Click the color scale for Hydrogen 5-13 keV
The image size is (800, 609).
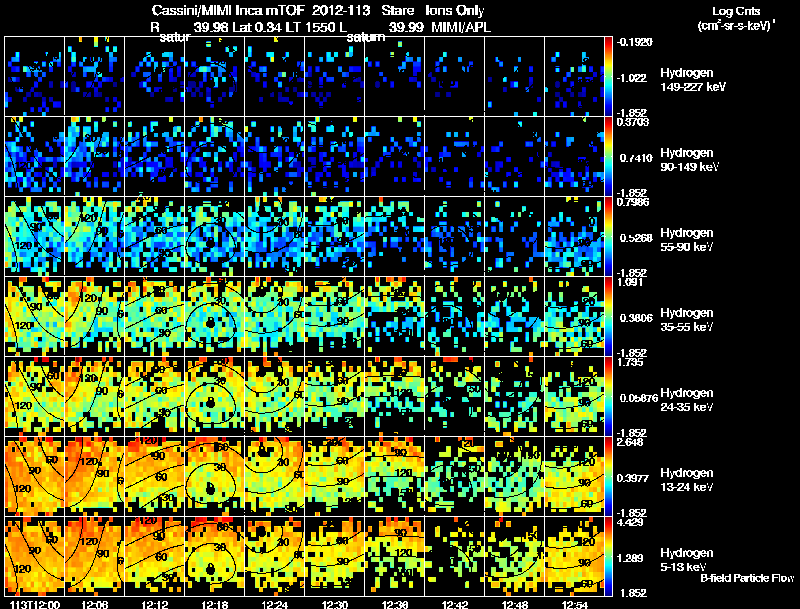(x=608, y=556)
